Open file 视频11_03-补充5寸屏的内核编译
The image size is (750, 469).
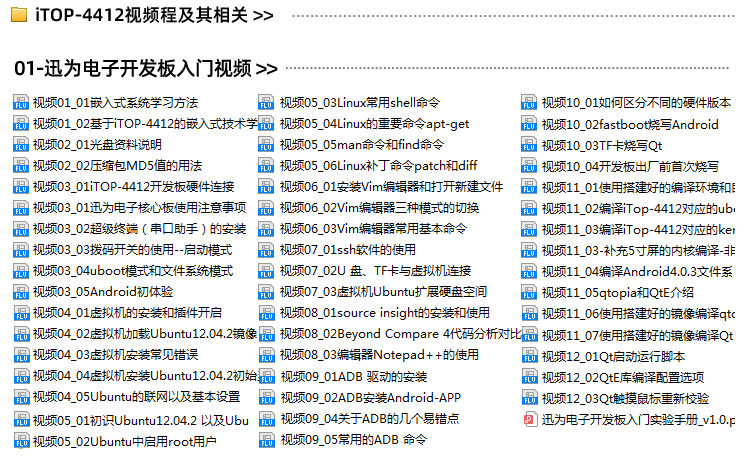click(x=639, y=251)
